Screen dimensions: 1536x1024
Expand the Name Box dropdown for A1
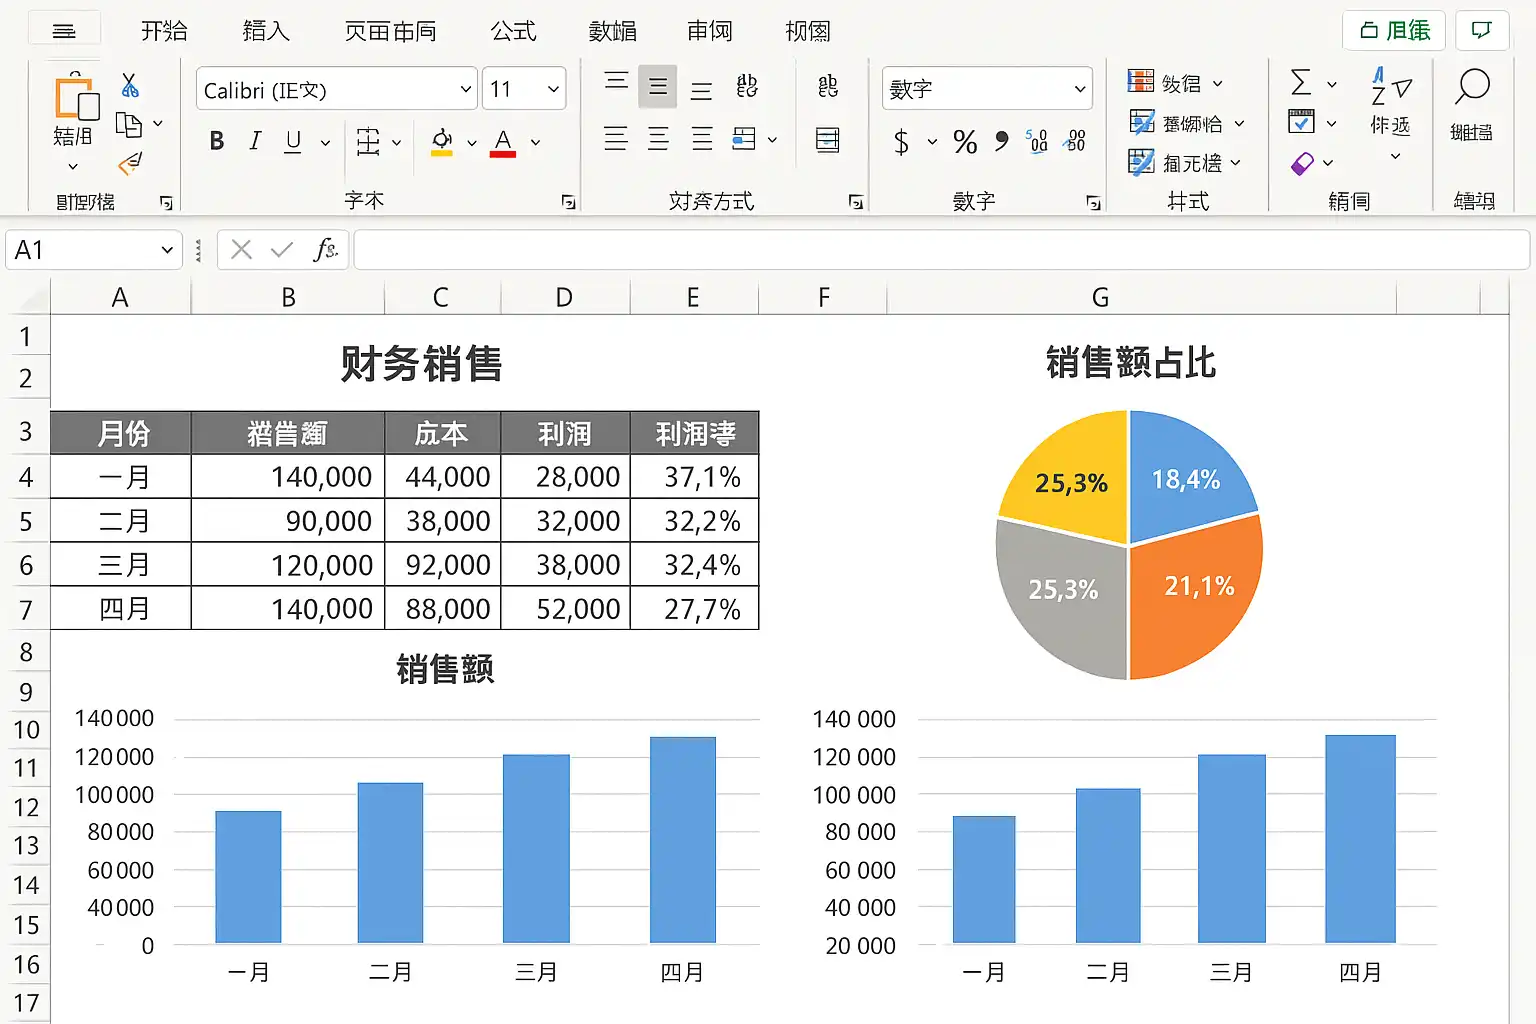point(167,250)
